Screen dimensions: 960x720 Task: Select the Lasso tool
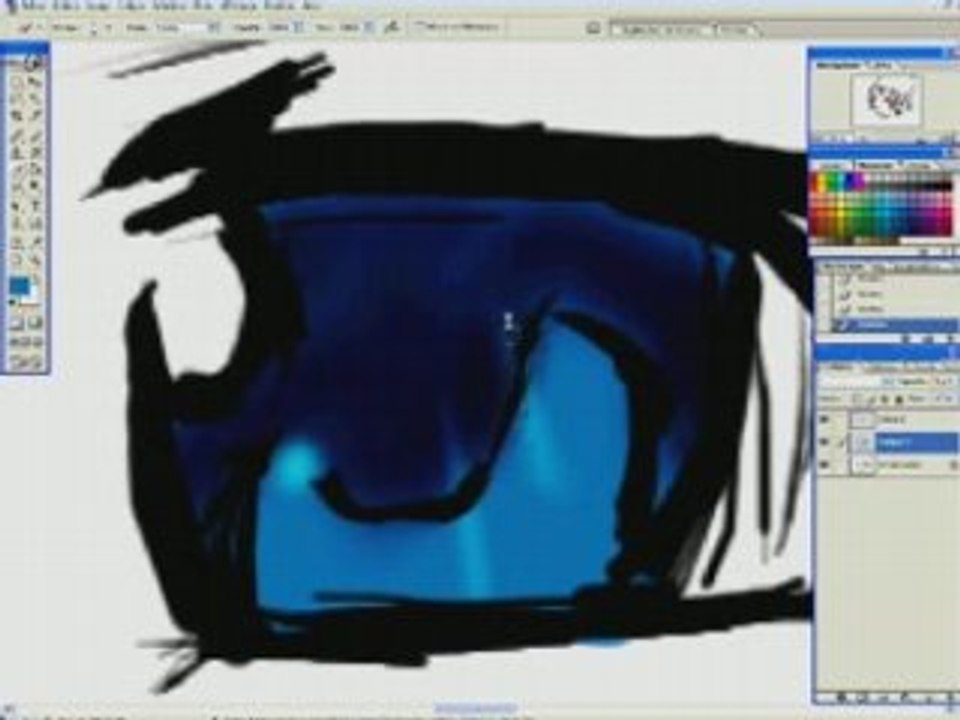click(17, 98)
